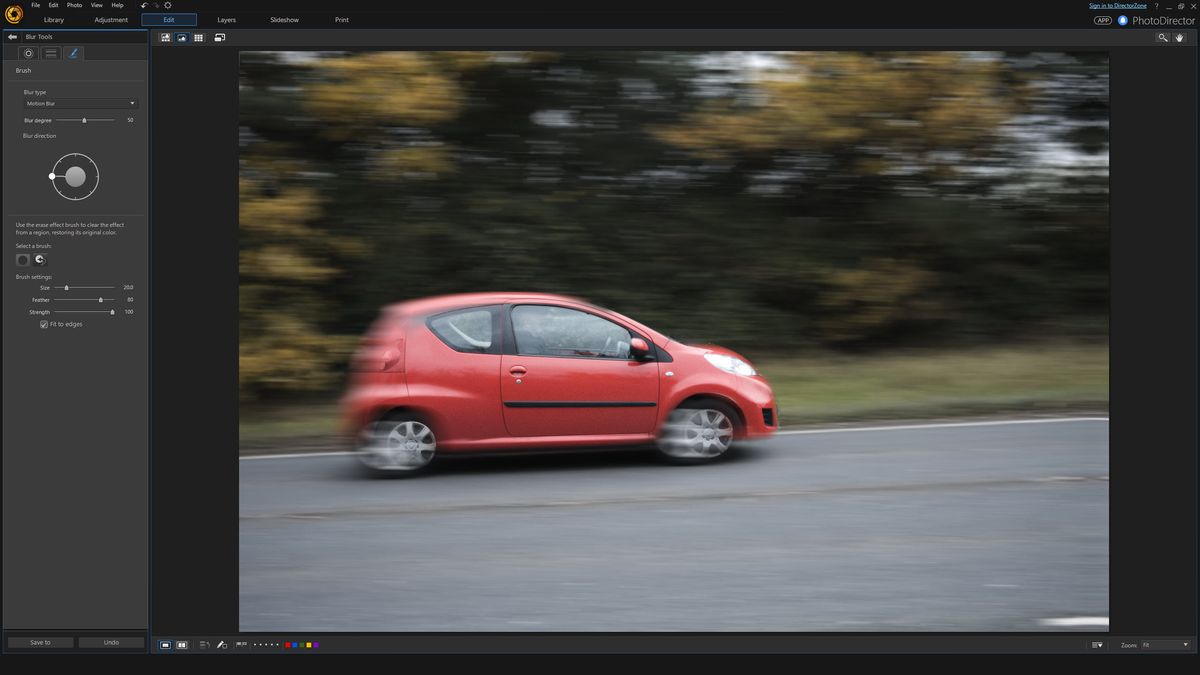Open the Blur type dropdown
1200x675 pixels.
[79, 103]
